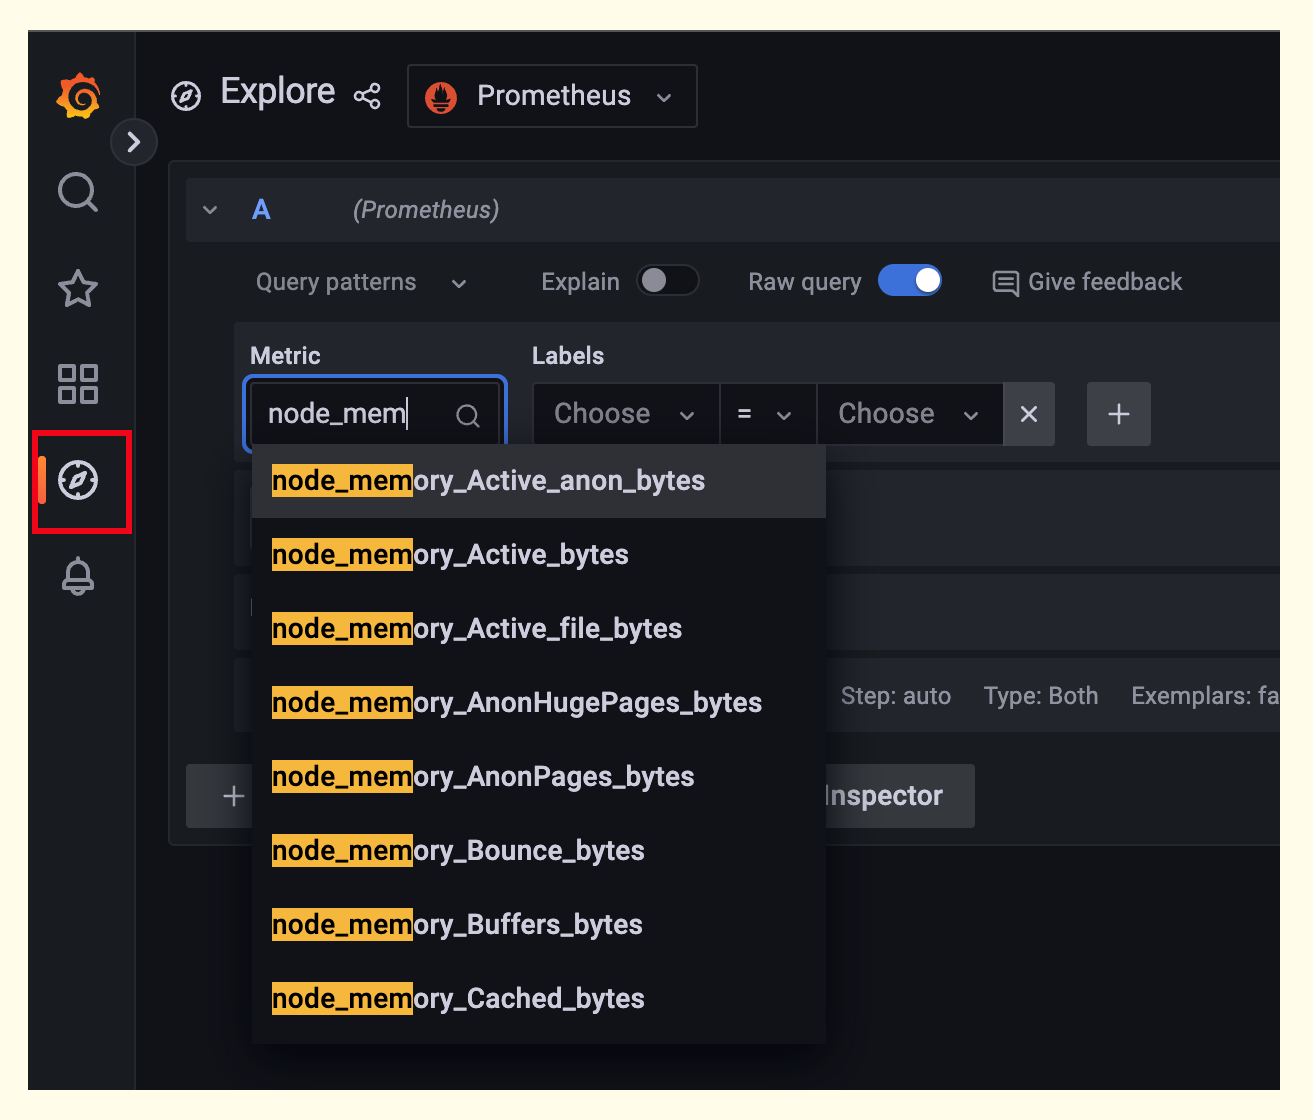Open the Alerting bell icon
Image resolution: width=1313 pixels, height=1120 pixels.
[78, 577]
